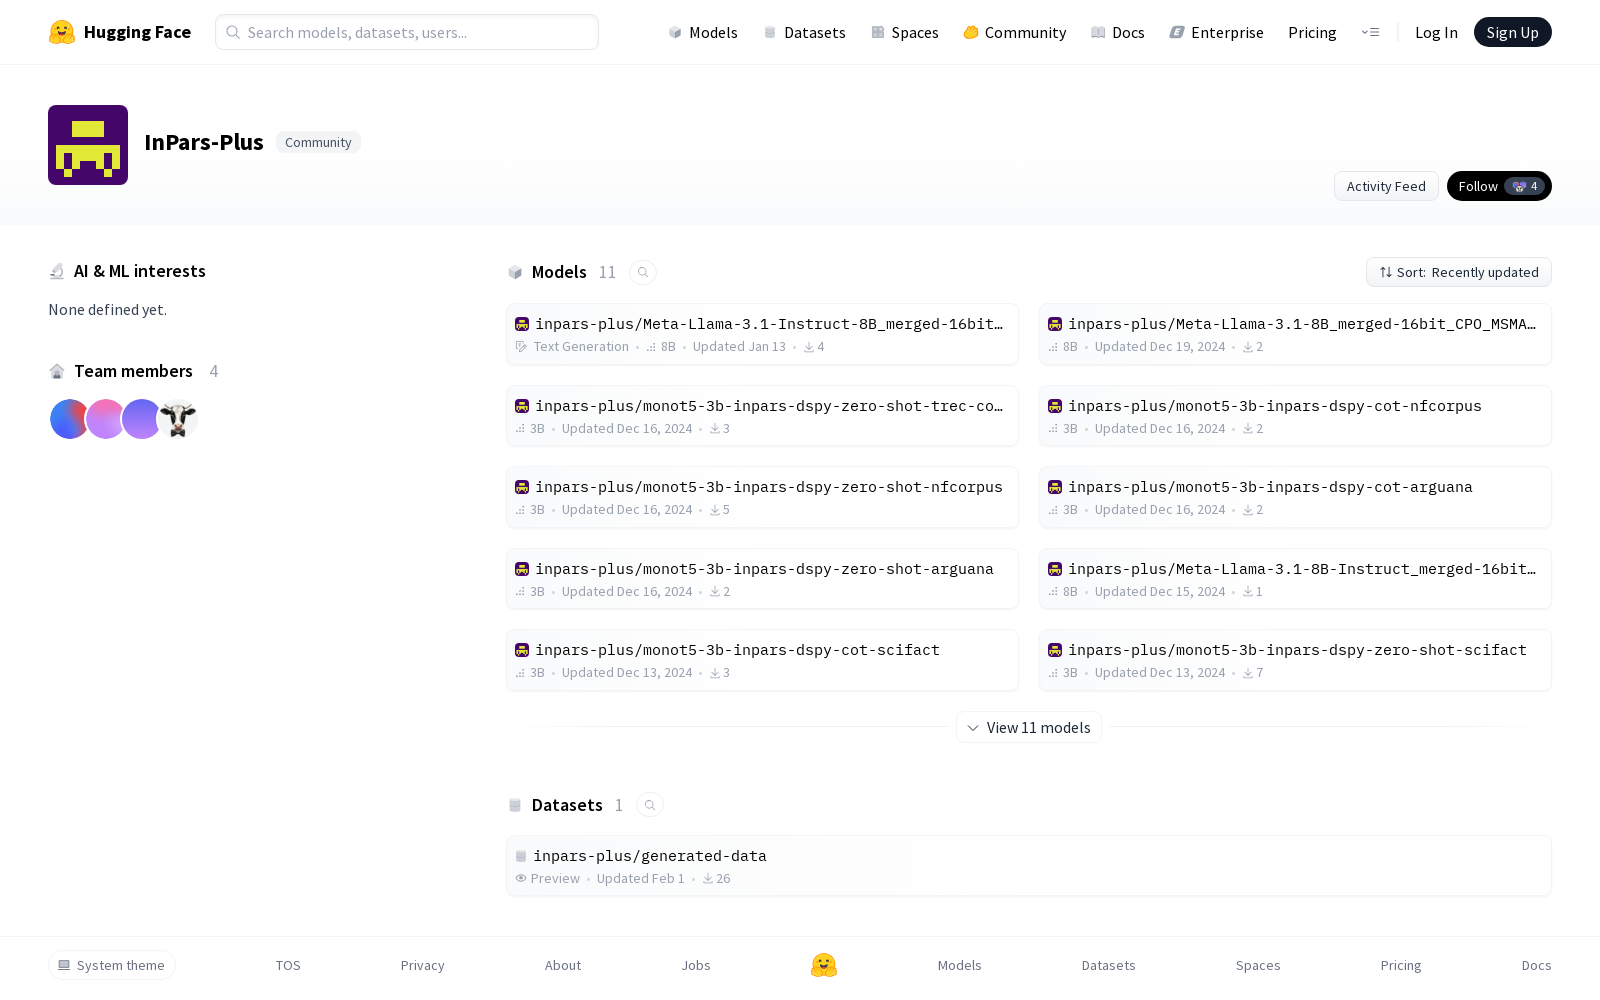Click the TOS footer link
Screen dimensions: 1600x1000
tap(288, 965)
